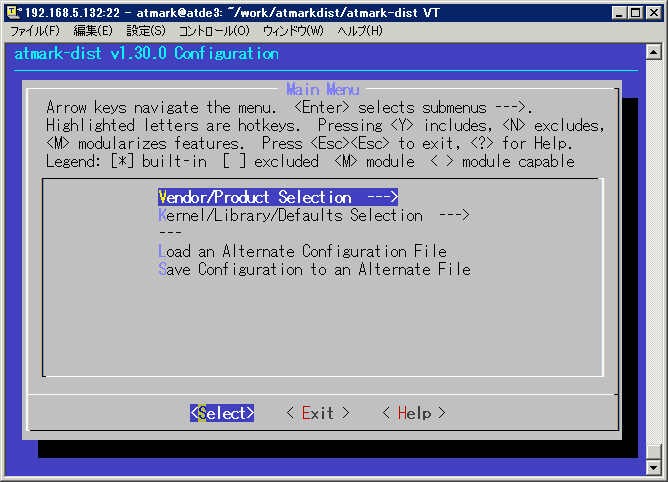Click the < Help > button
Image resolution: width=668 pixels, height=482 pixels.
coord(414,413)
